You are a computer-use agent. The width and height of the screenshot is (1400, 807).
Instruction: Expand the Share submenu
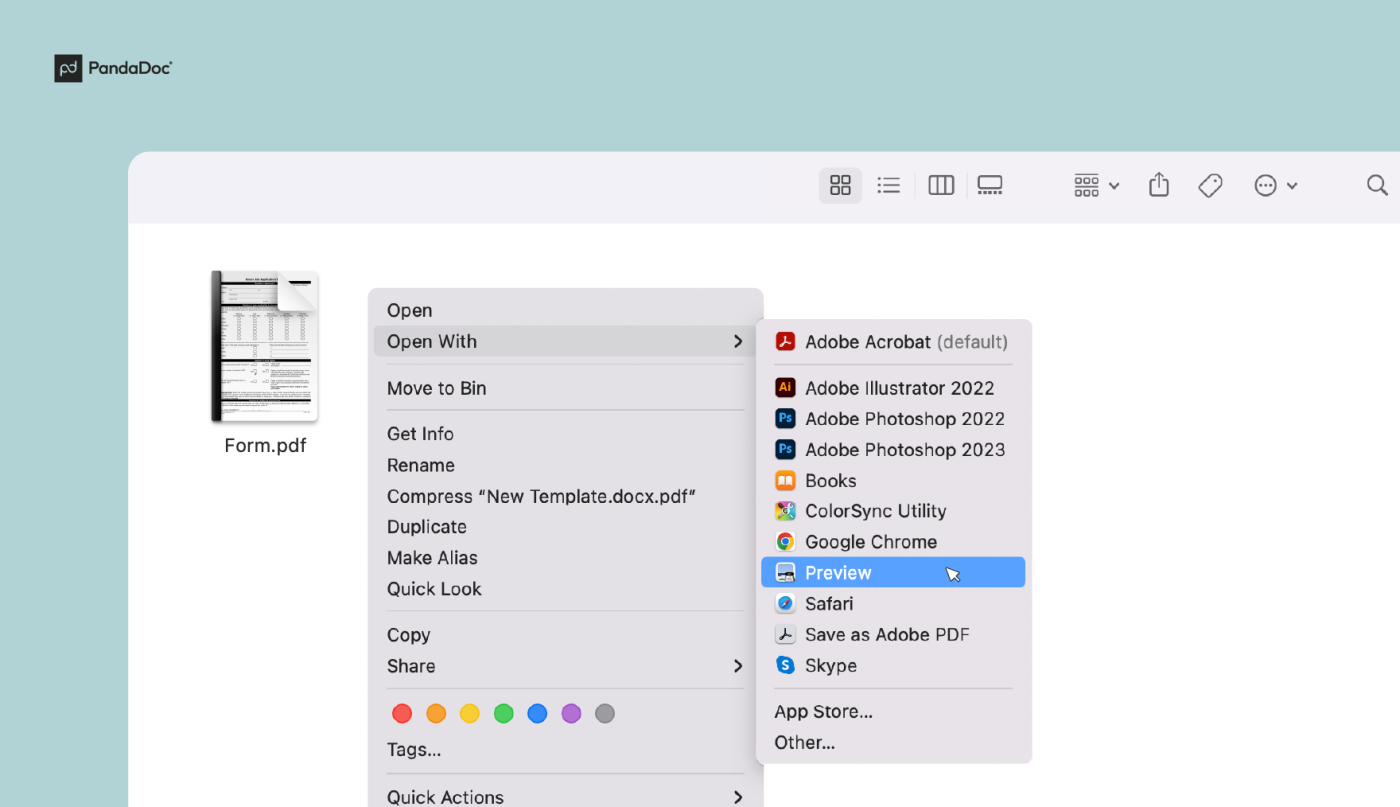pyautogui.click(x=565, y=666)
